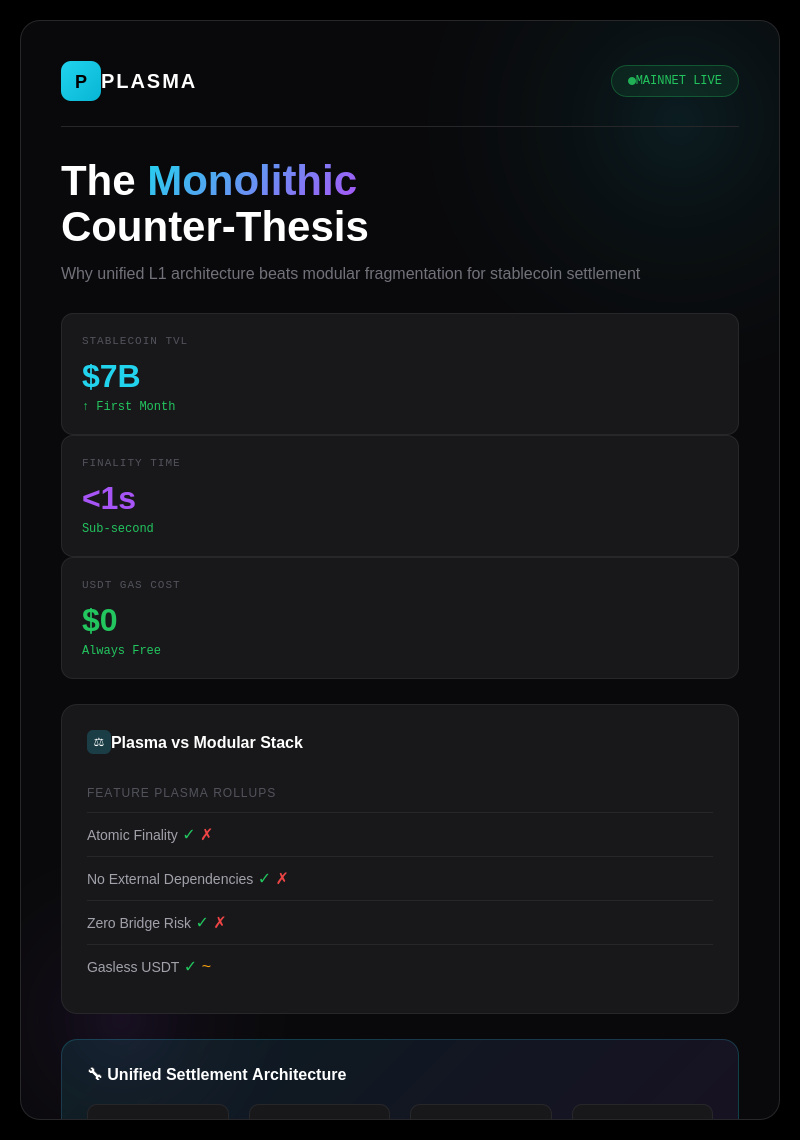Viewport: 800px width, 1140px height.
Task: Click the green checkmark for Atomic Finality
Action: [x=189, y=834]
